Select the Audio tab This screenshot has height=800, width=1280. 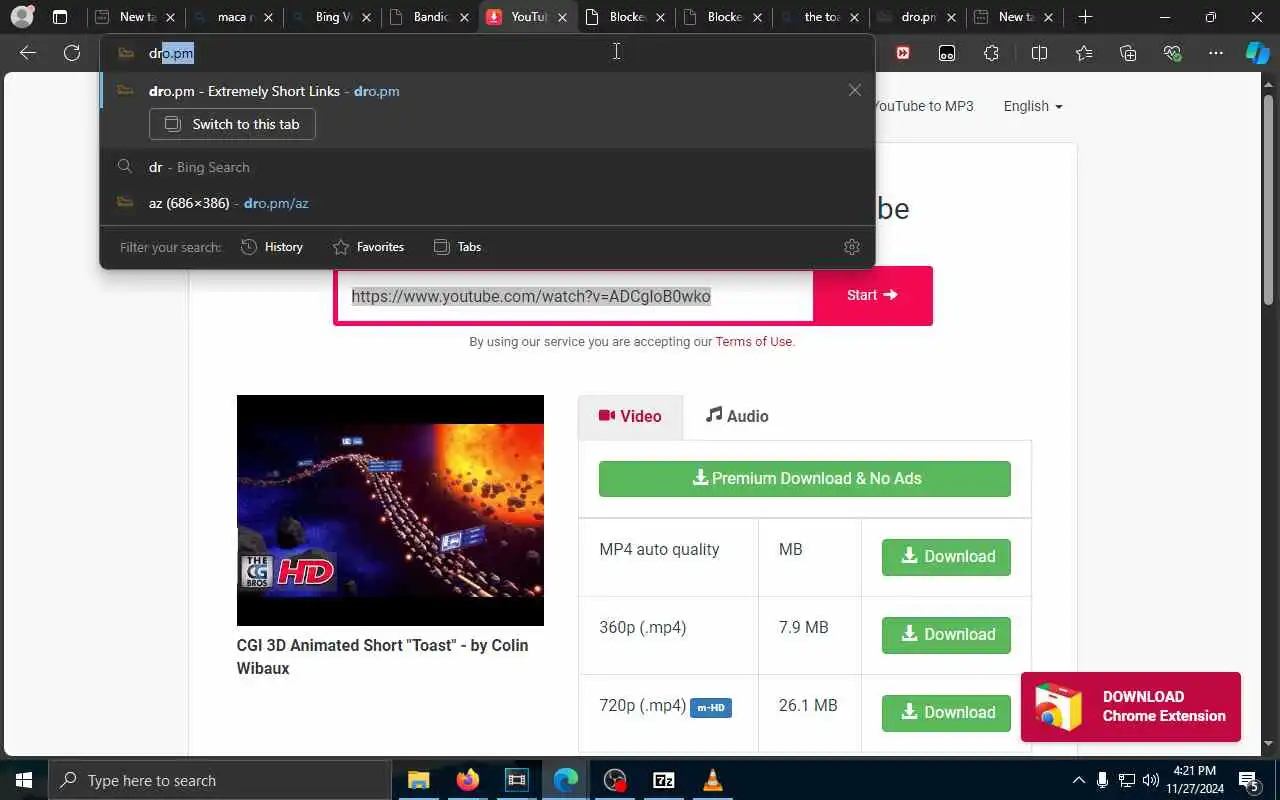pyautogui.click(x=737, y=416)
